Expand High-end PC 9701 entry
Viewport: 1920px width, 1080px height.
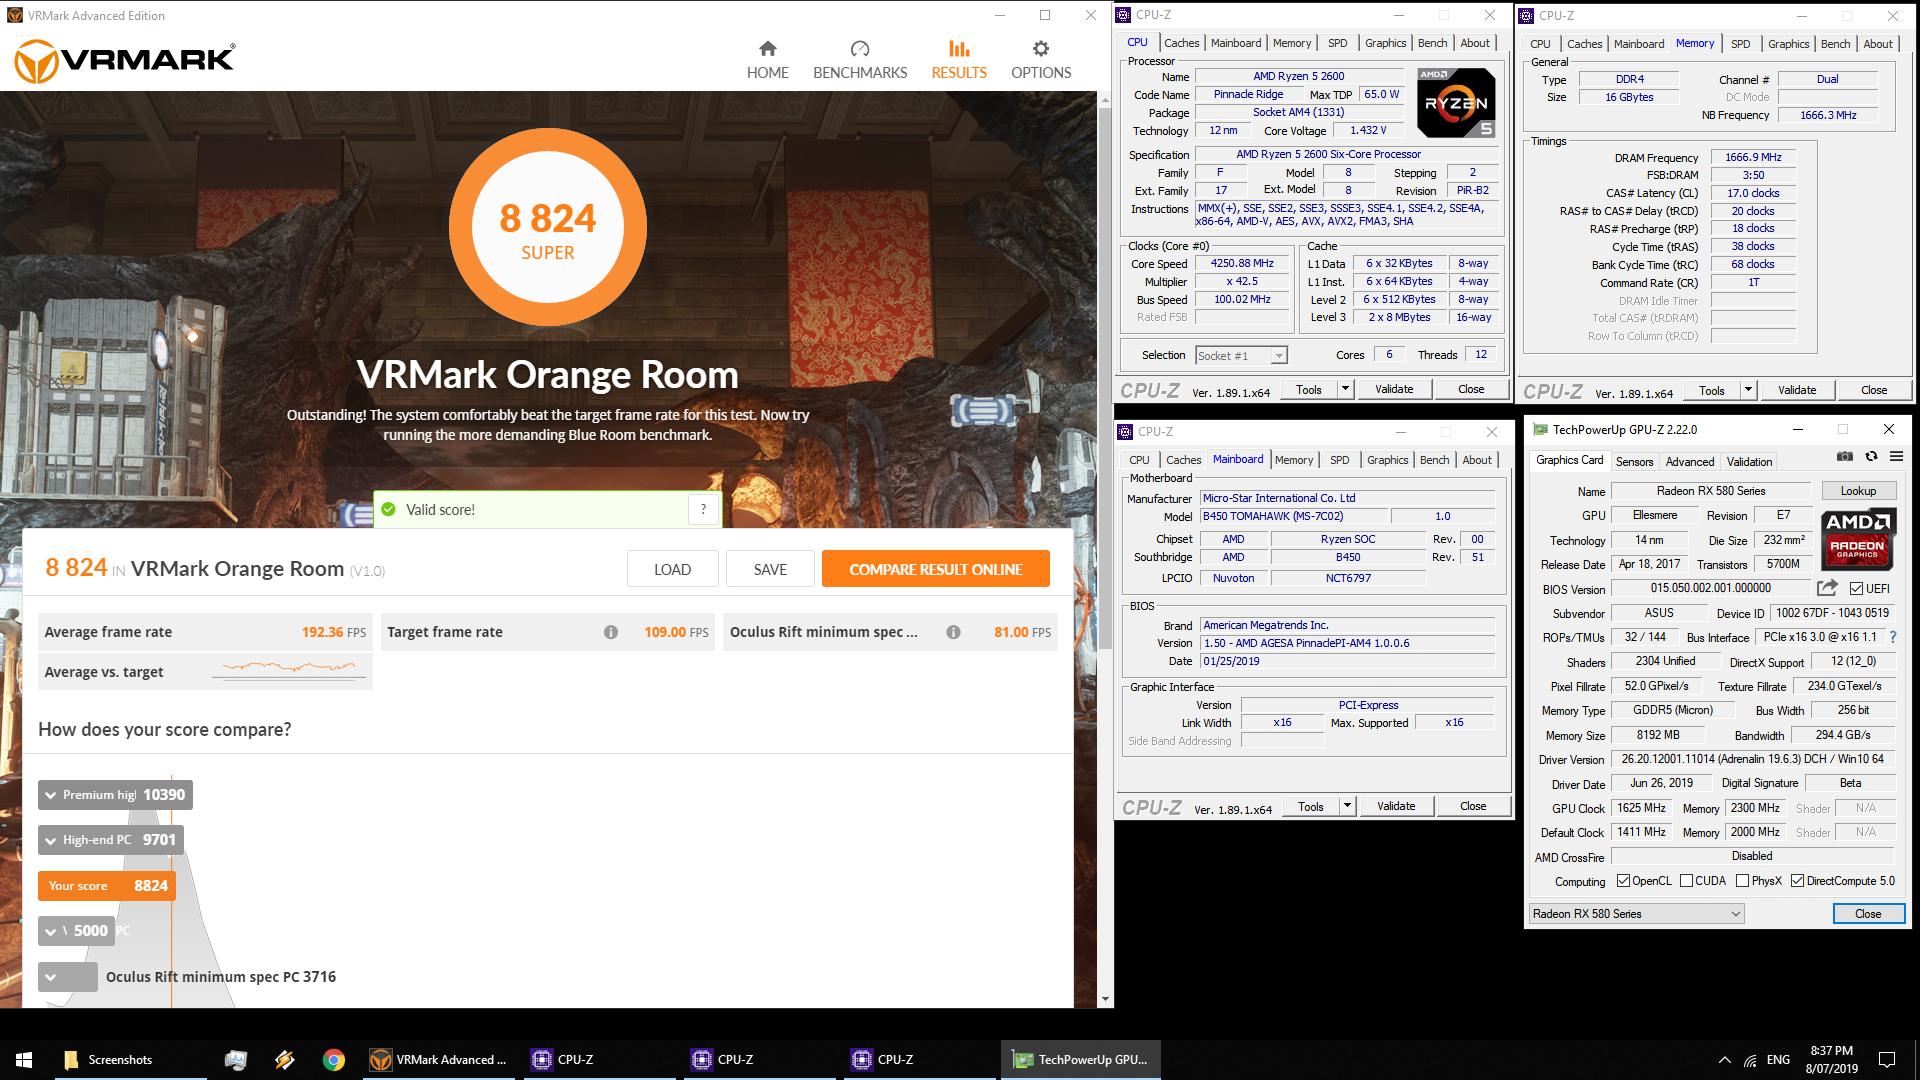(111, 840)
